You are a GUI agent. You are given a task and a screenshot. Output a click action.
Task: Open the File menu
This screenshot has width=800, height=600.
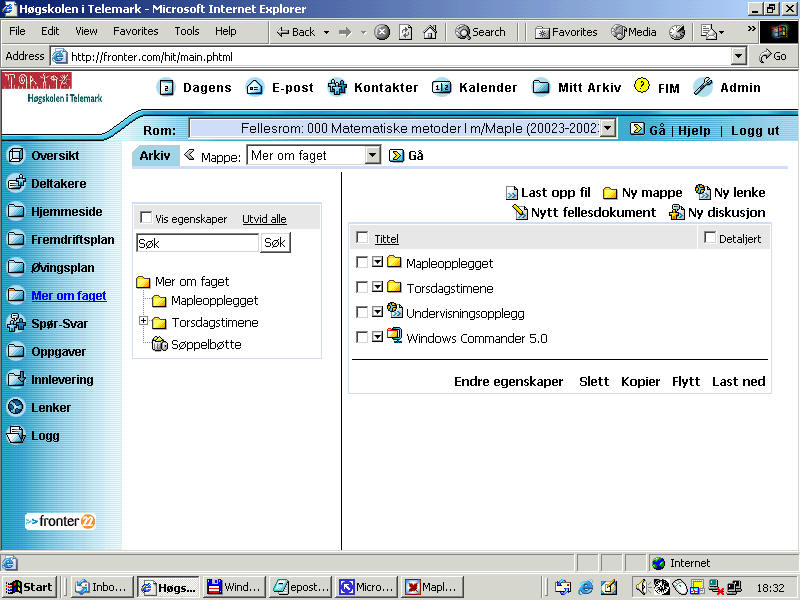(x=17, y=32)
